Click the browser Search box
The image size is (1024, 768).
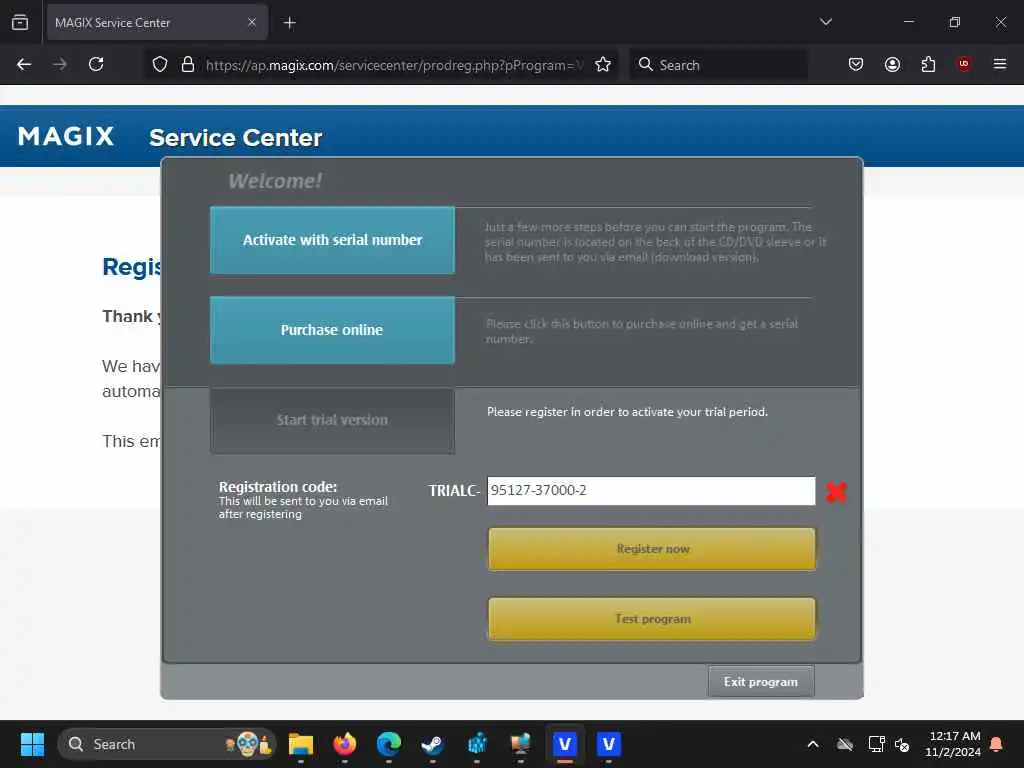(718, 64)
